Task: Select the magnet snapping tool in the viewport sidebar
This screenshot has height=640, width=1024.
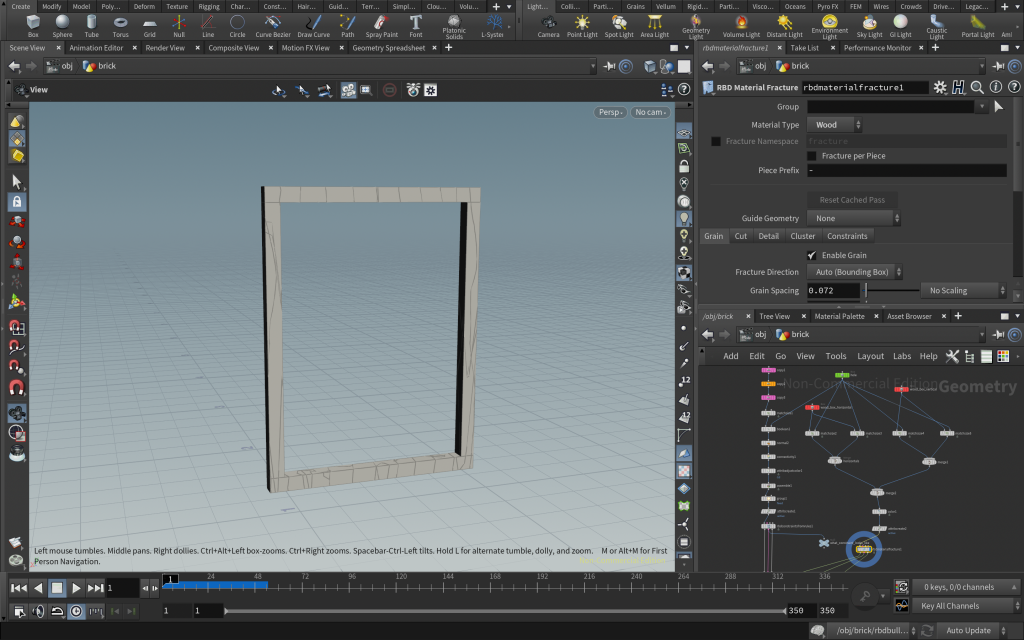Action: tap(17, 389)
